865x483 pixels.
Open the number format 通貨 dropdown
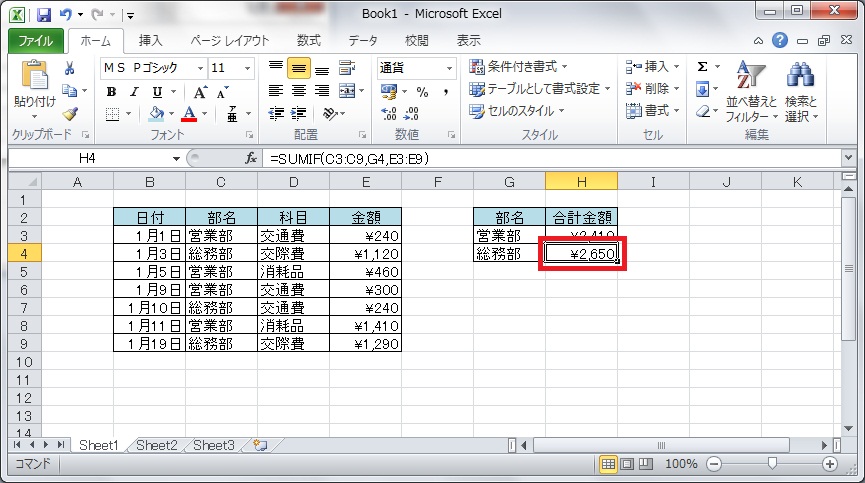[x=450, y=68]
